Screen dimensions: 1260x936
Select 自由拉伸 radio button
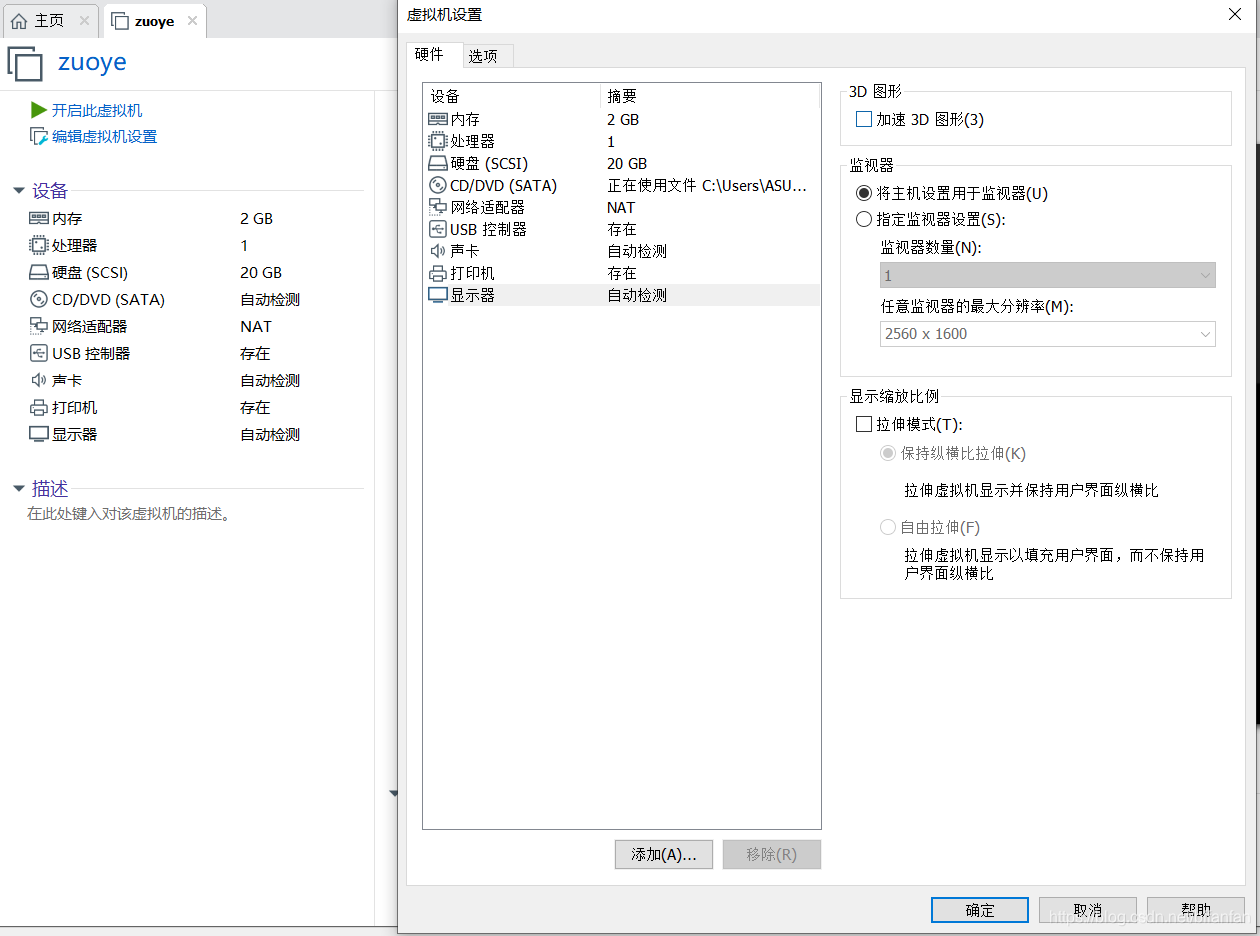pos(888,527)
